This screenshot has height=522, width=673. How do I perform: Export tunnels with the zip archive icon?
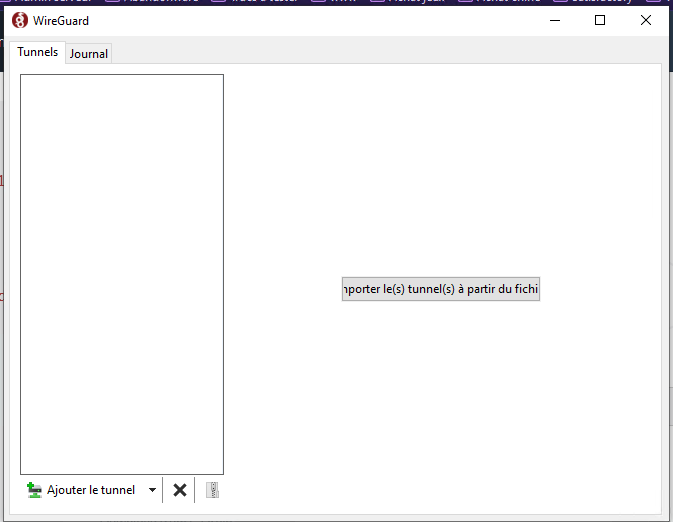click(212, 490)
